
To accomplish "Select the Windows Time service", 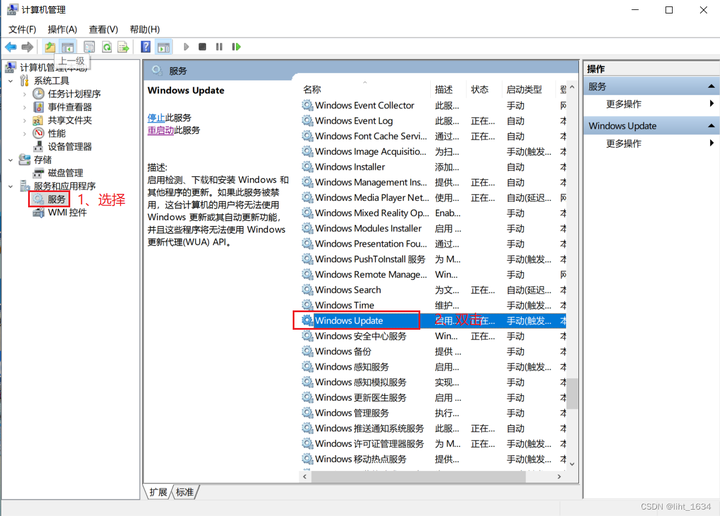I will click(x=433, y=305).
